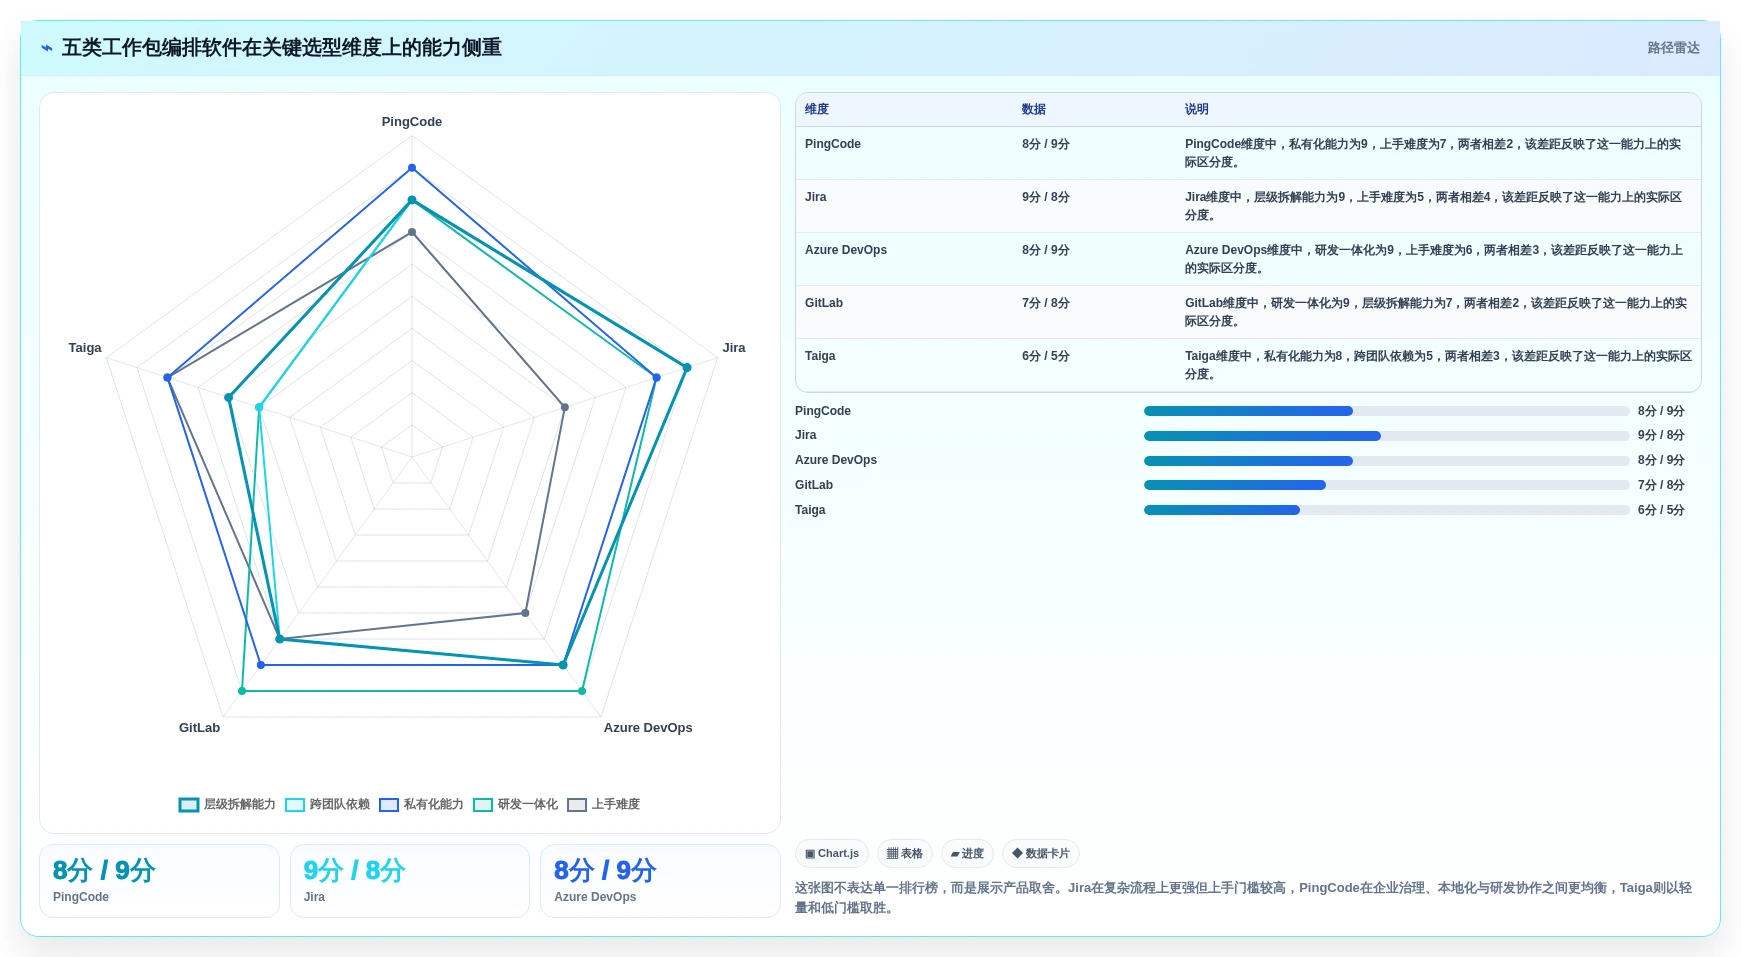Click the Taiga cell in the table
The image size is (1741, 957).
click(x=820, y=356)
